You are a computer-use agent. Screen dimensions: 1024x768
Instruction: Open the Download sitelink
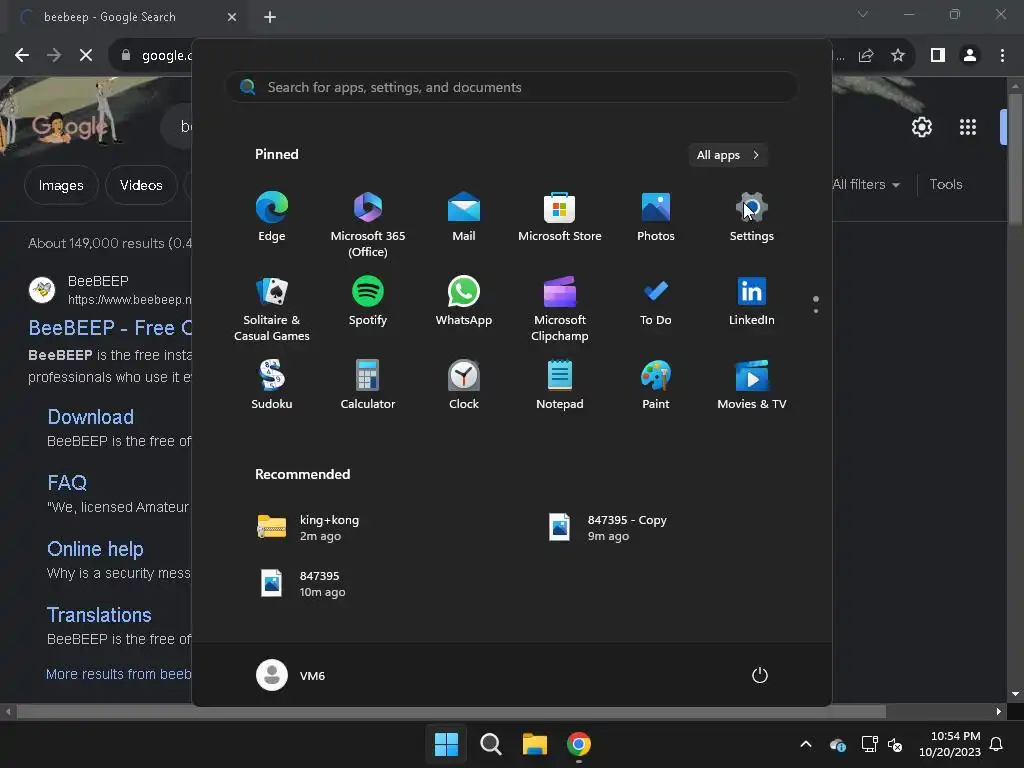coord(91,417)
